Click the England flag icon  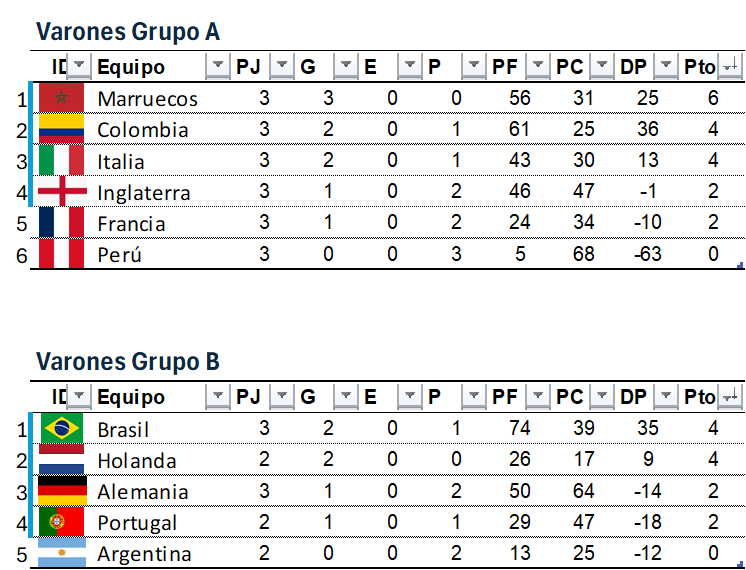[60, 192]
